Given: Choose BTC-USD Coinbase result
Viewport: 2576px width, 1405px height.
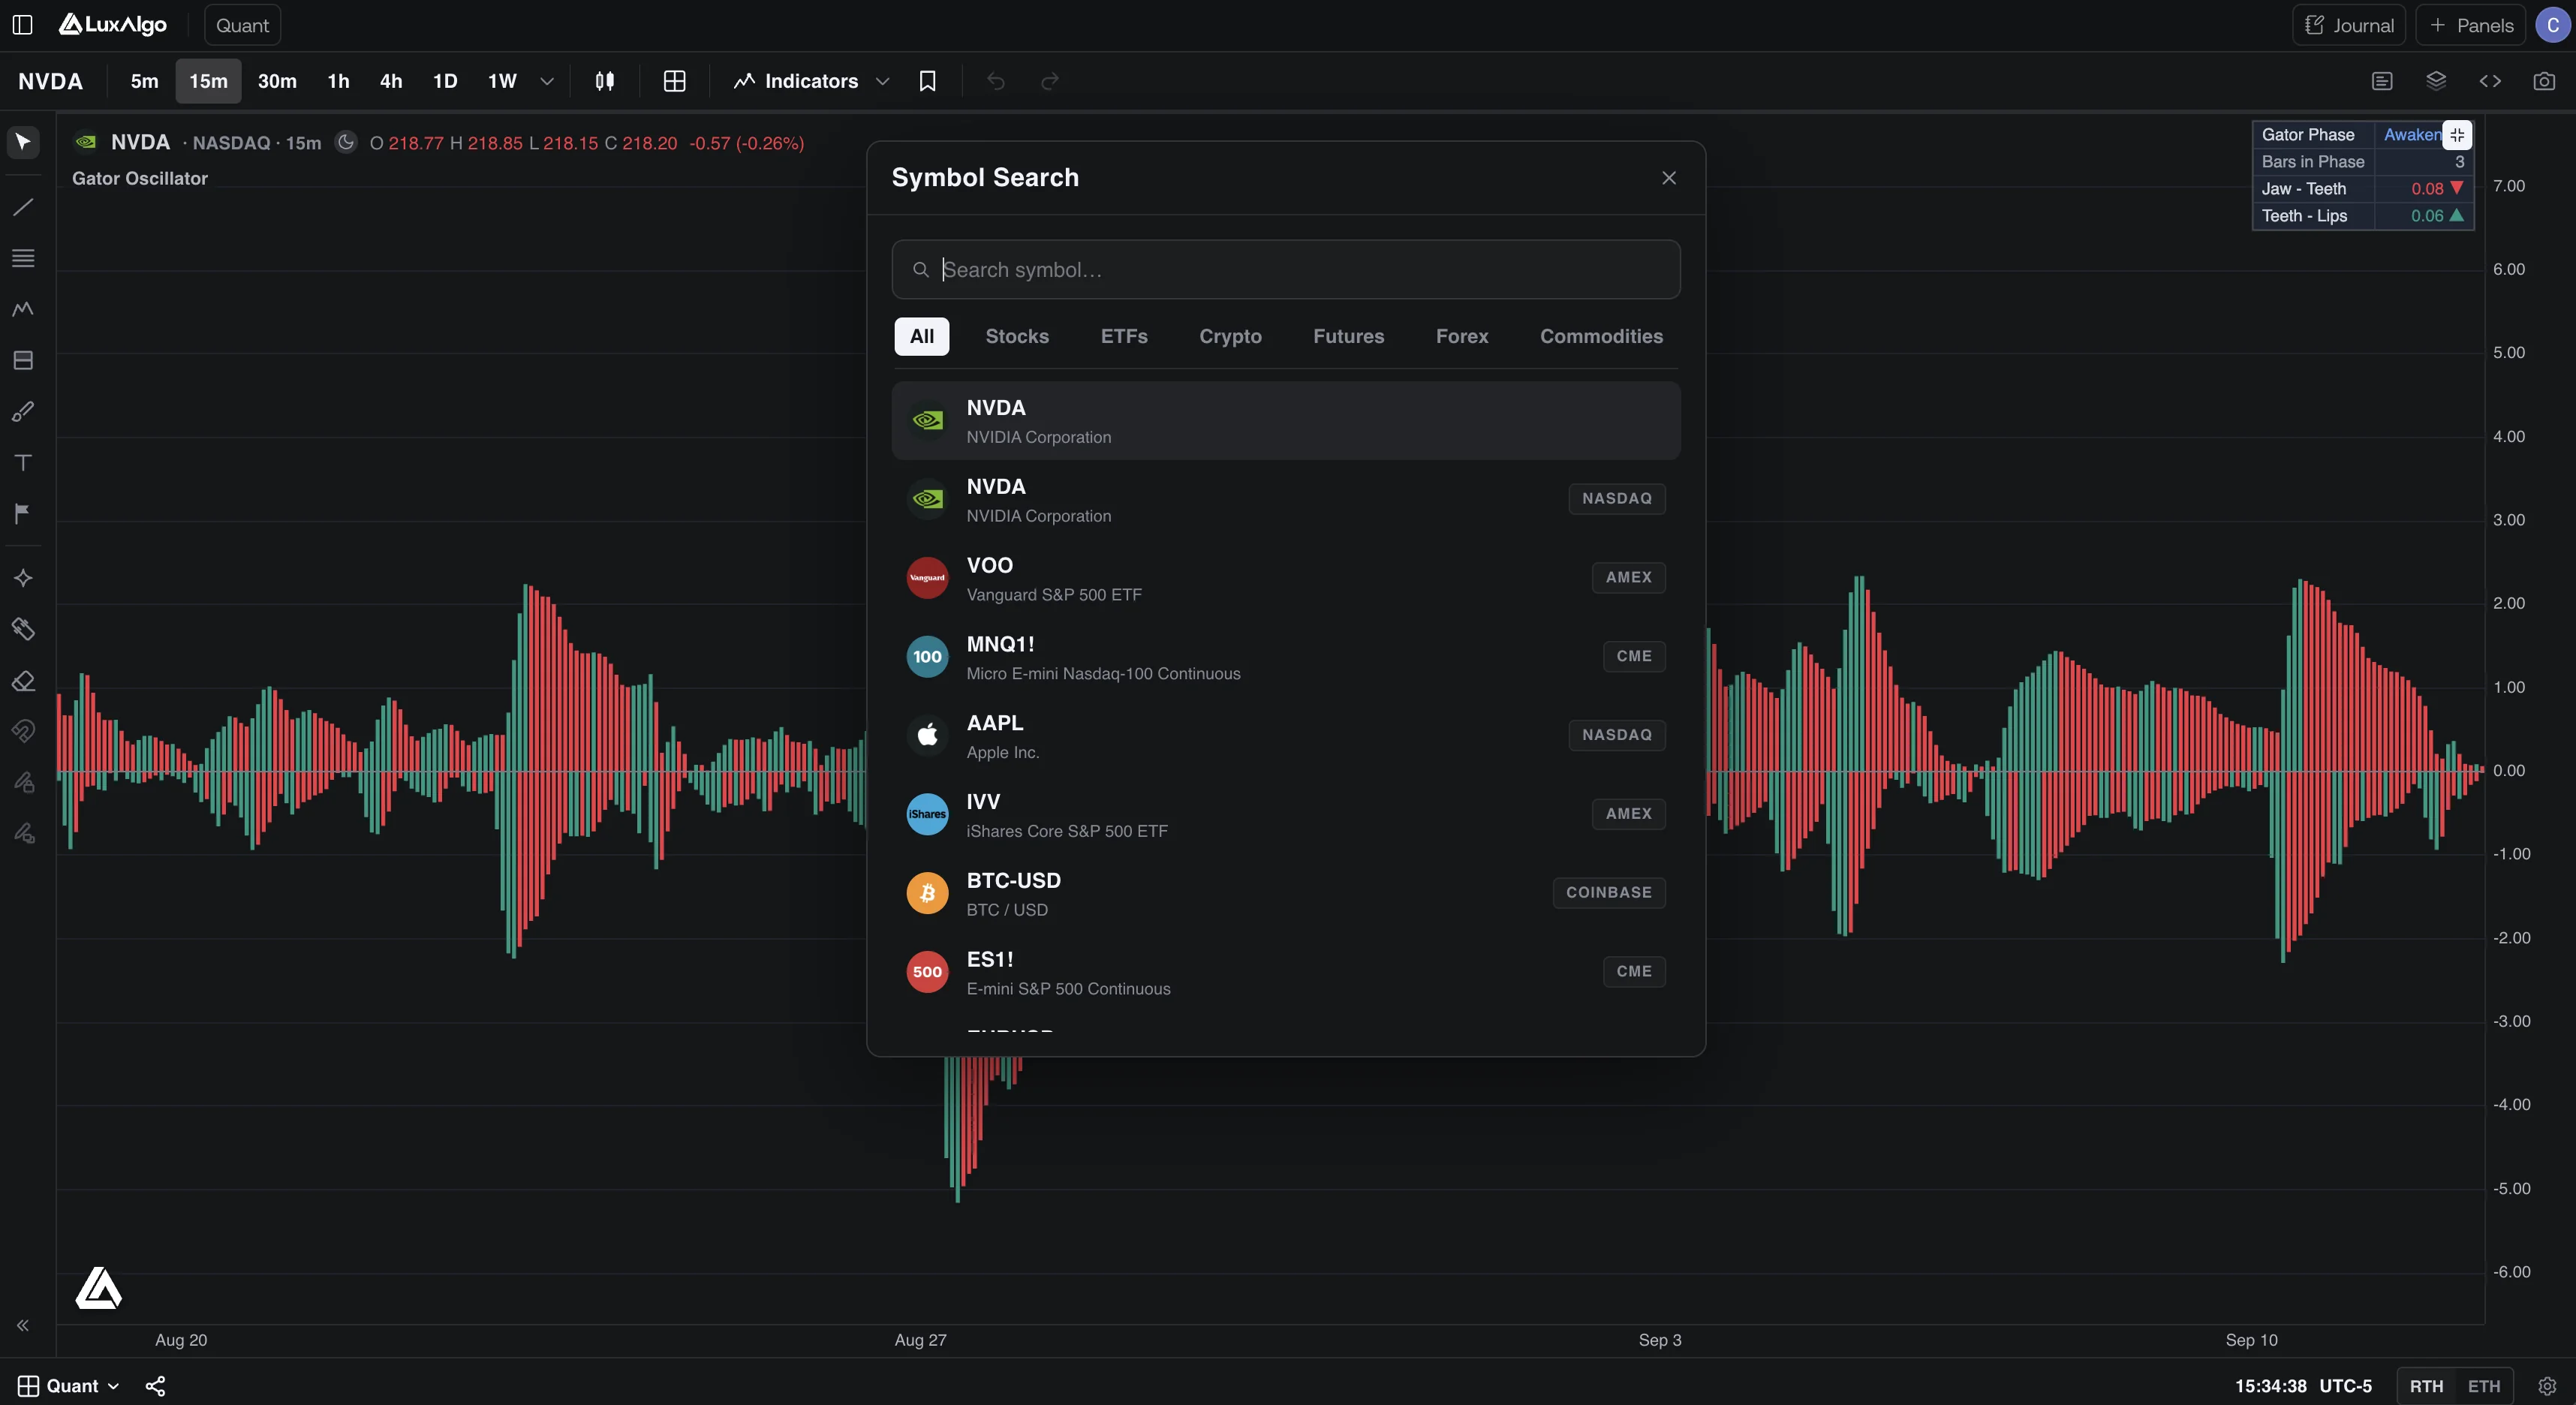Looking at the screenshot, I should pos(1286,893).
